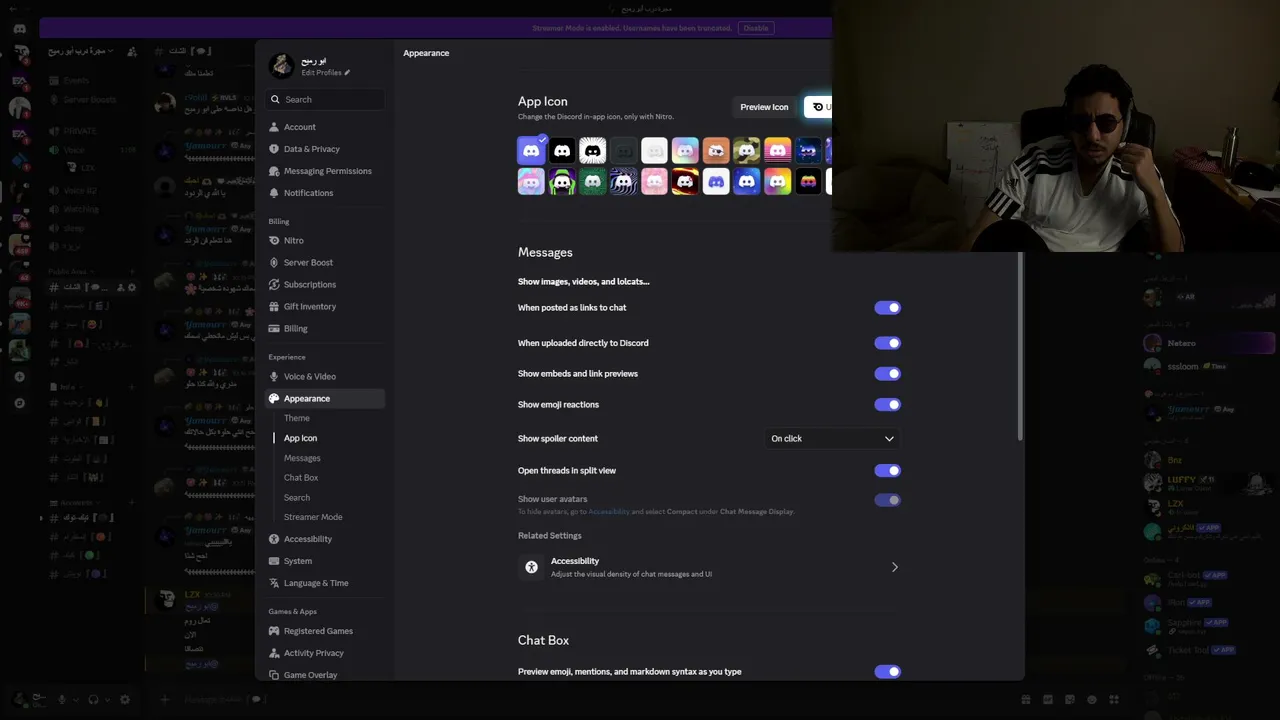1280x720 pixels.
Task: Click the Accessibility person icon under Related Settings
Action: 531,567
